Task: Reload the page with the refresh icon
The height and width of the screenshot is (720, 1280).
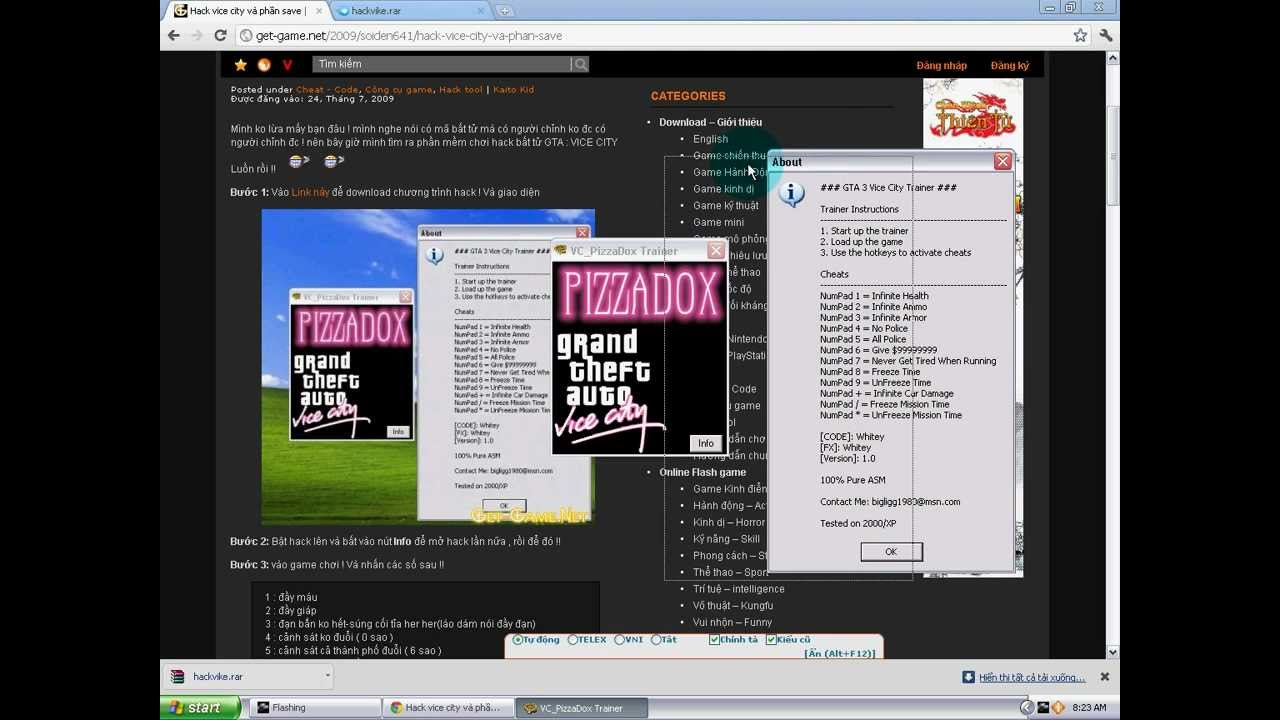Action: (x=220, y=35)
